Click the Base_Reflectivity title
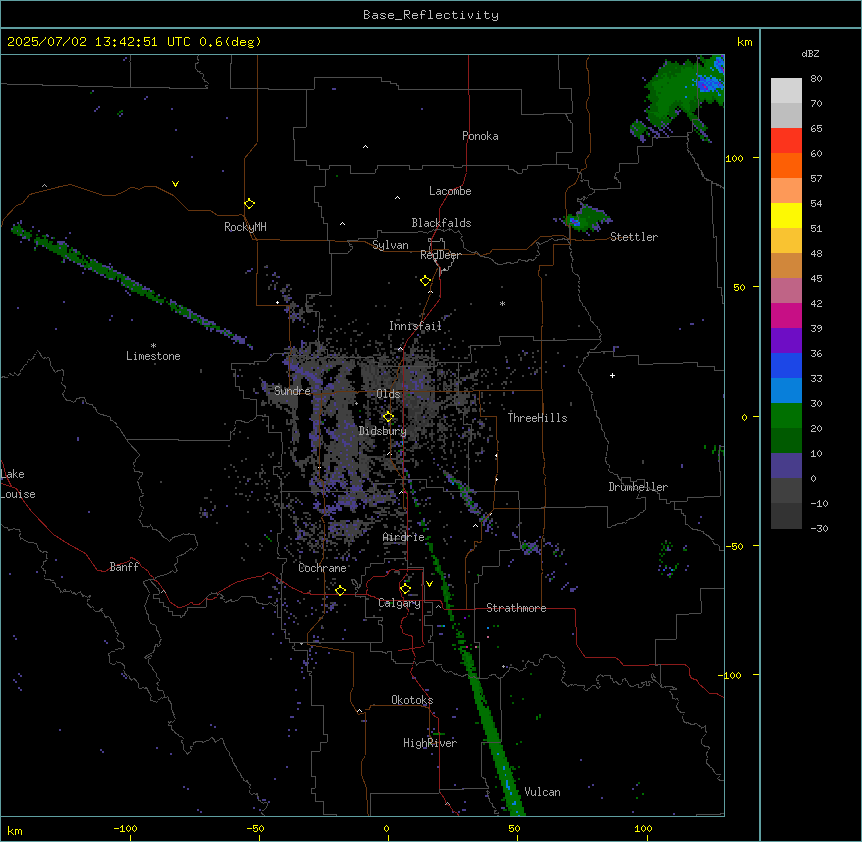The height and width of the screenshot is (842, 862). point(431,15)
